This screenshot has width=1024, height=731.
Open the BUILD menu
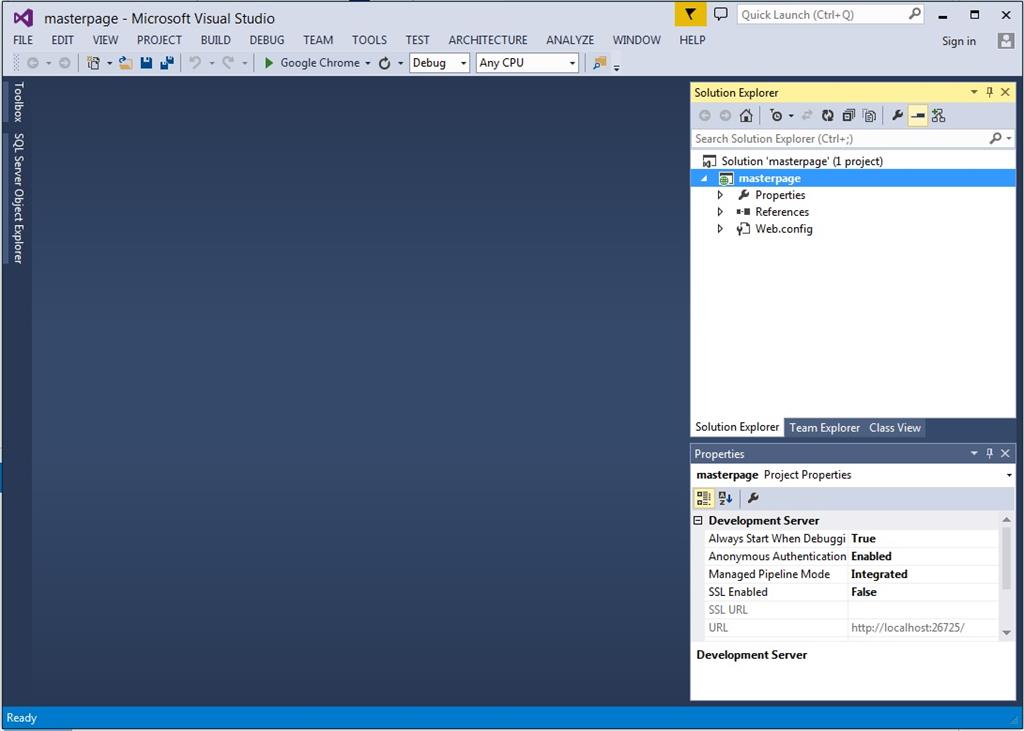[216, 40]
